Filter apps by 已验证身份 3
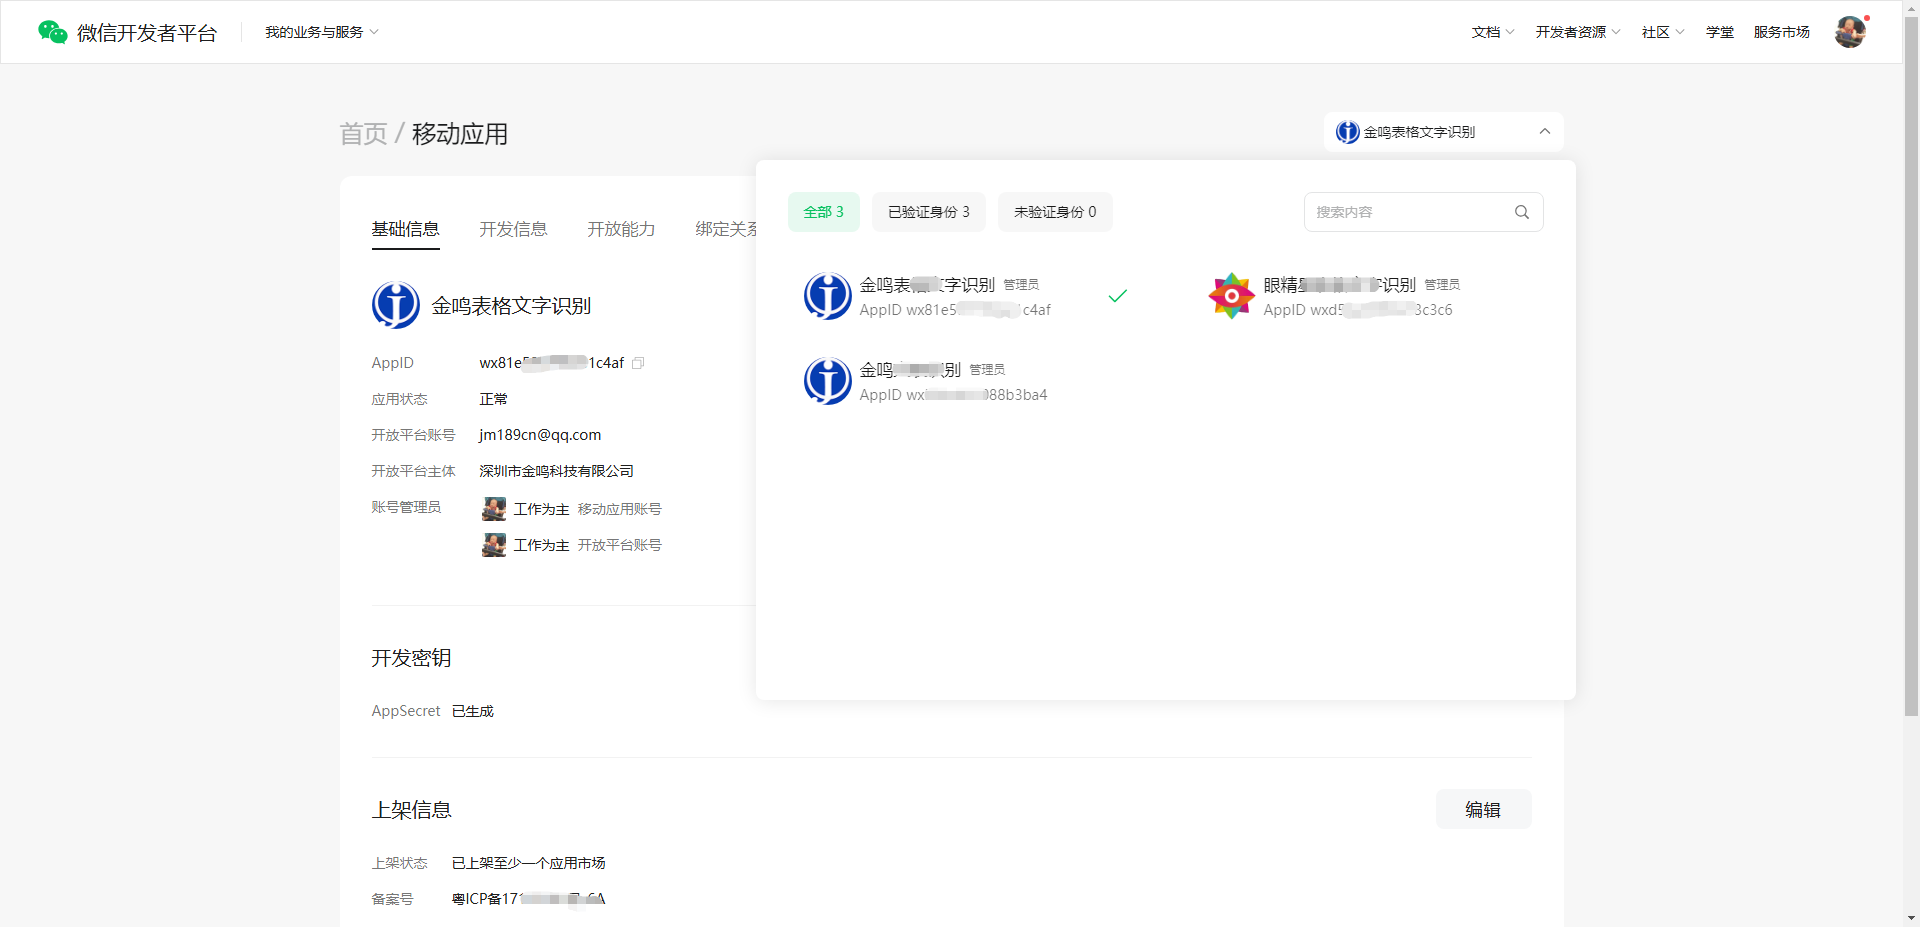The width and height of the screenshot is (1920, 927). pyautogui.click(x=929, y=212)
